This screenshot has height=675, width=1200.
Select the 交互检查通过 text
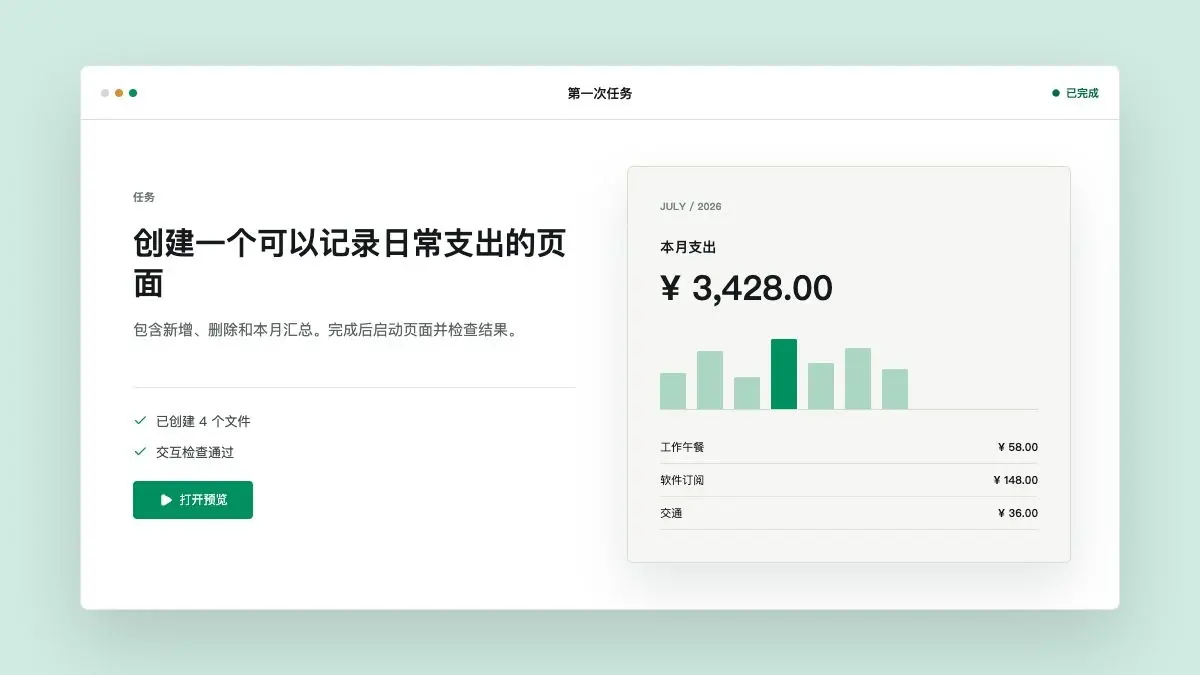click(x=195, y=452)
